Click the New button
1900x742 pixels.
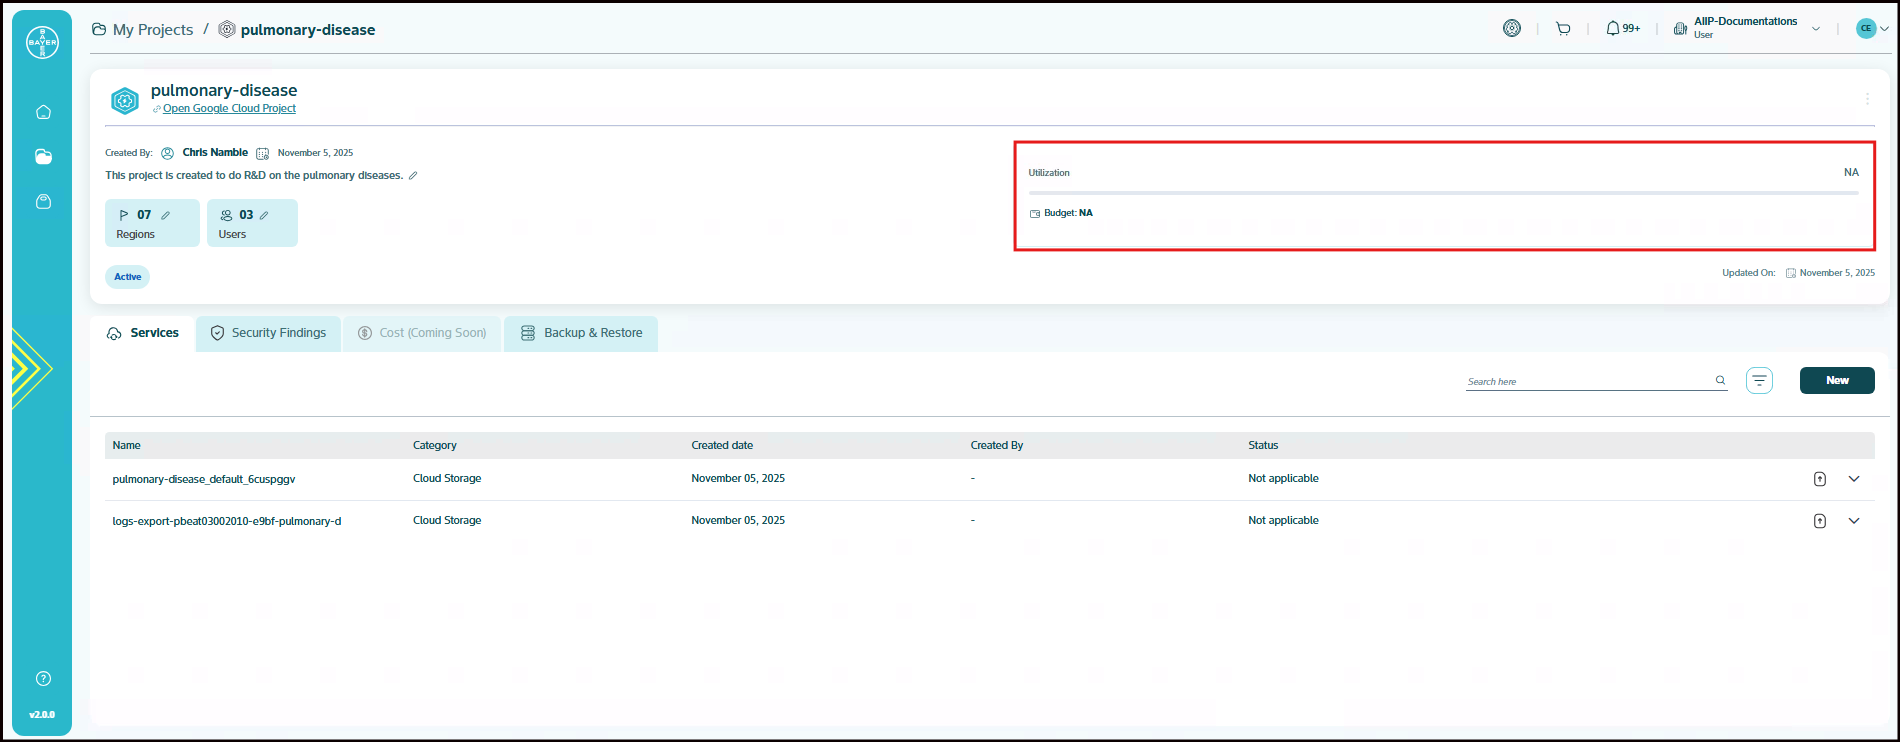pos(1837,381)
